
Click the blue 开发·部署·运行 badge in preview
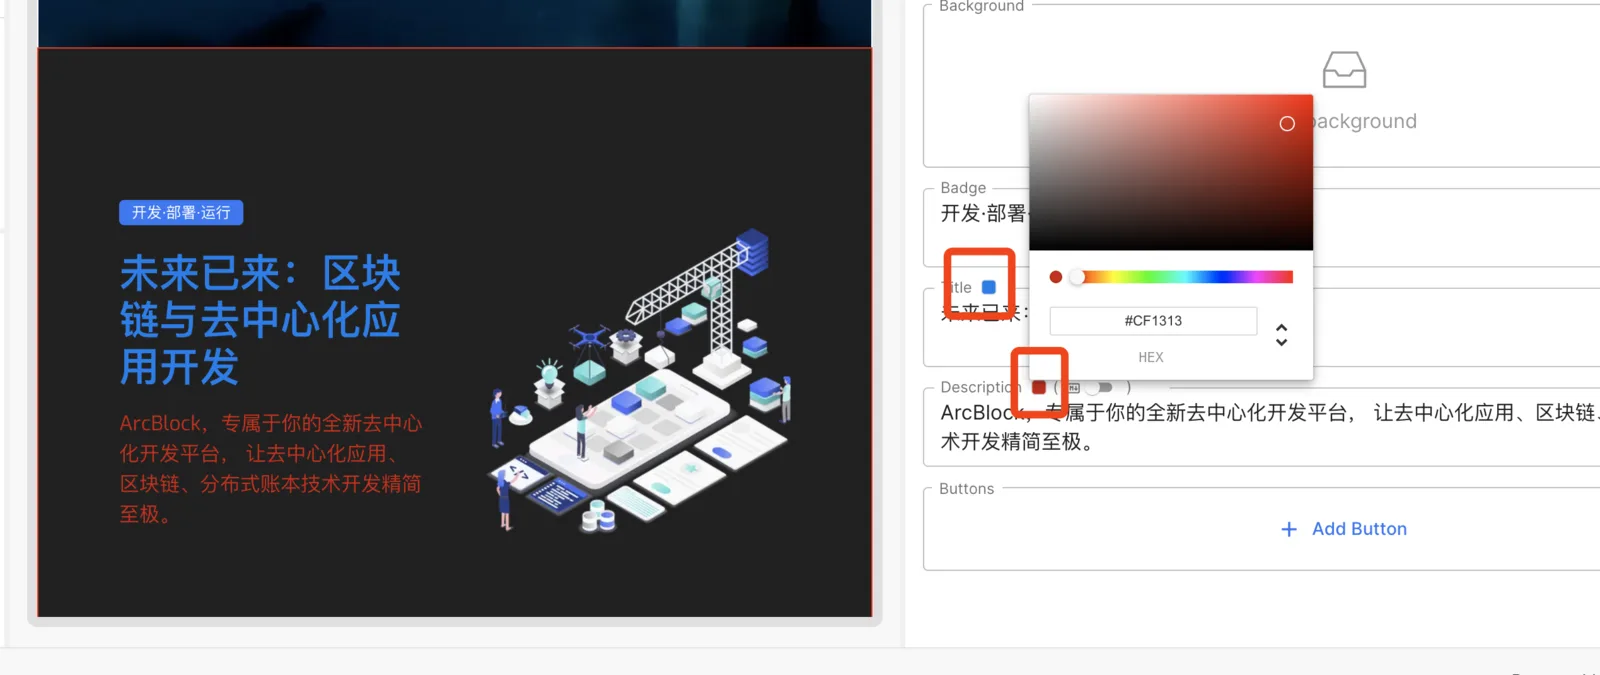[181, 213]
